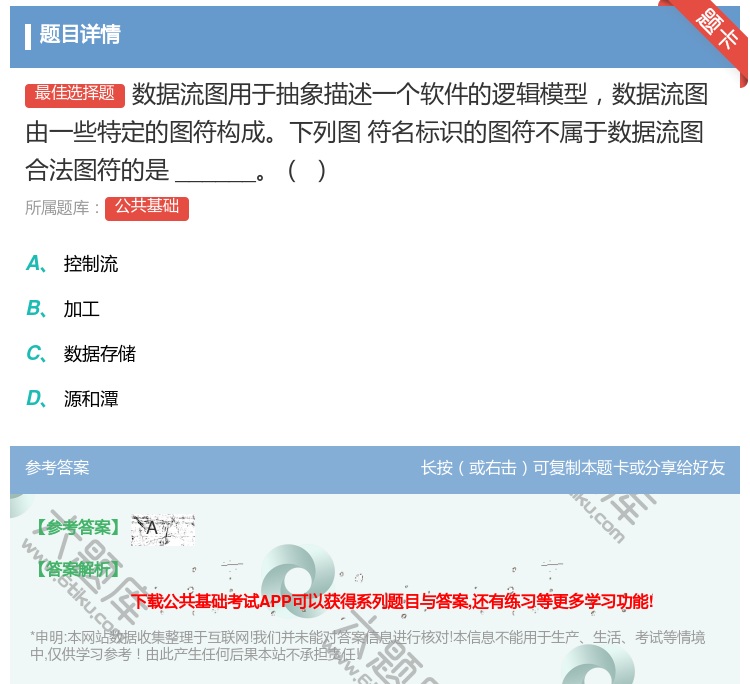Open the red 下载公共基础考试APP download link
Viewport: 750px width, 684px height.
(392, 601)
